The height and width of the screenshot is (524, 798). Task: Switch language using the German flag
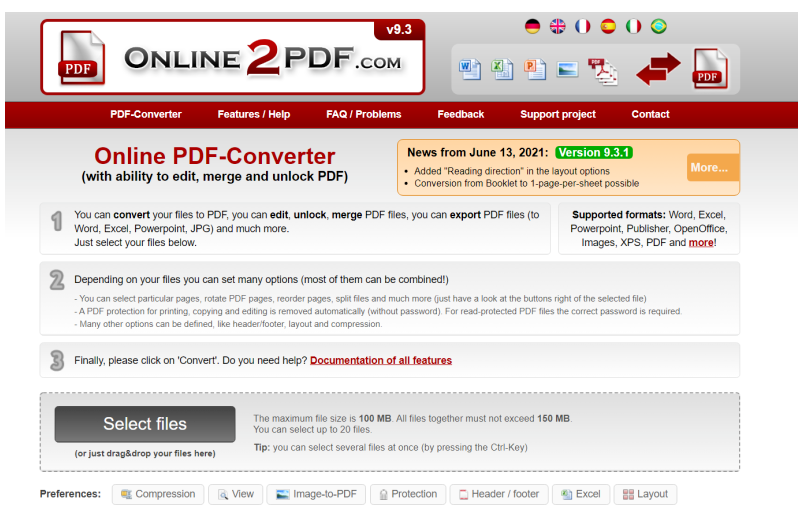pyautogui.click(x=533, y=27)
